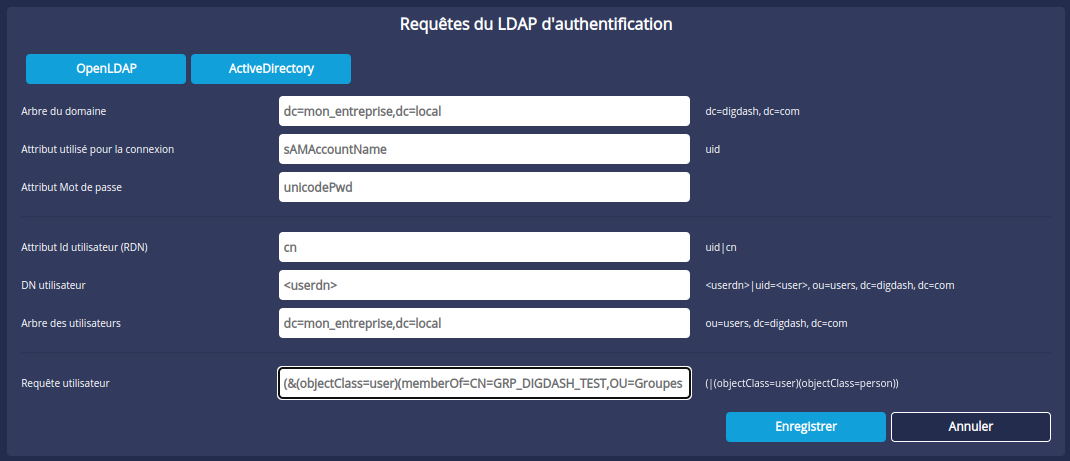Save settings with the Enregistrer button
This screenshot has height=461, width=1070.
806,427
